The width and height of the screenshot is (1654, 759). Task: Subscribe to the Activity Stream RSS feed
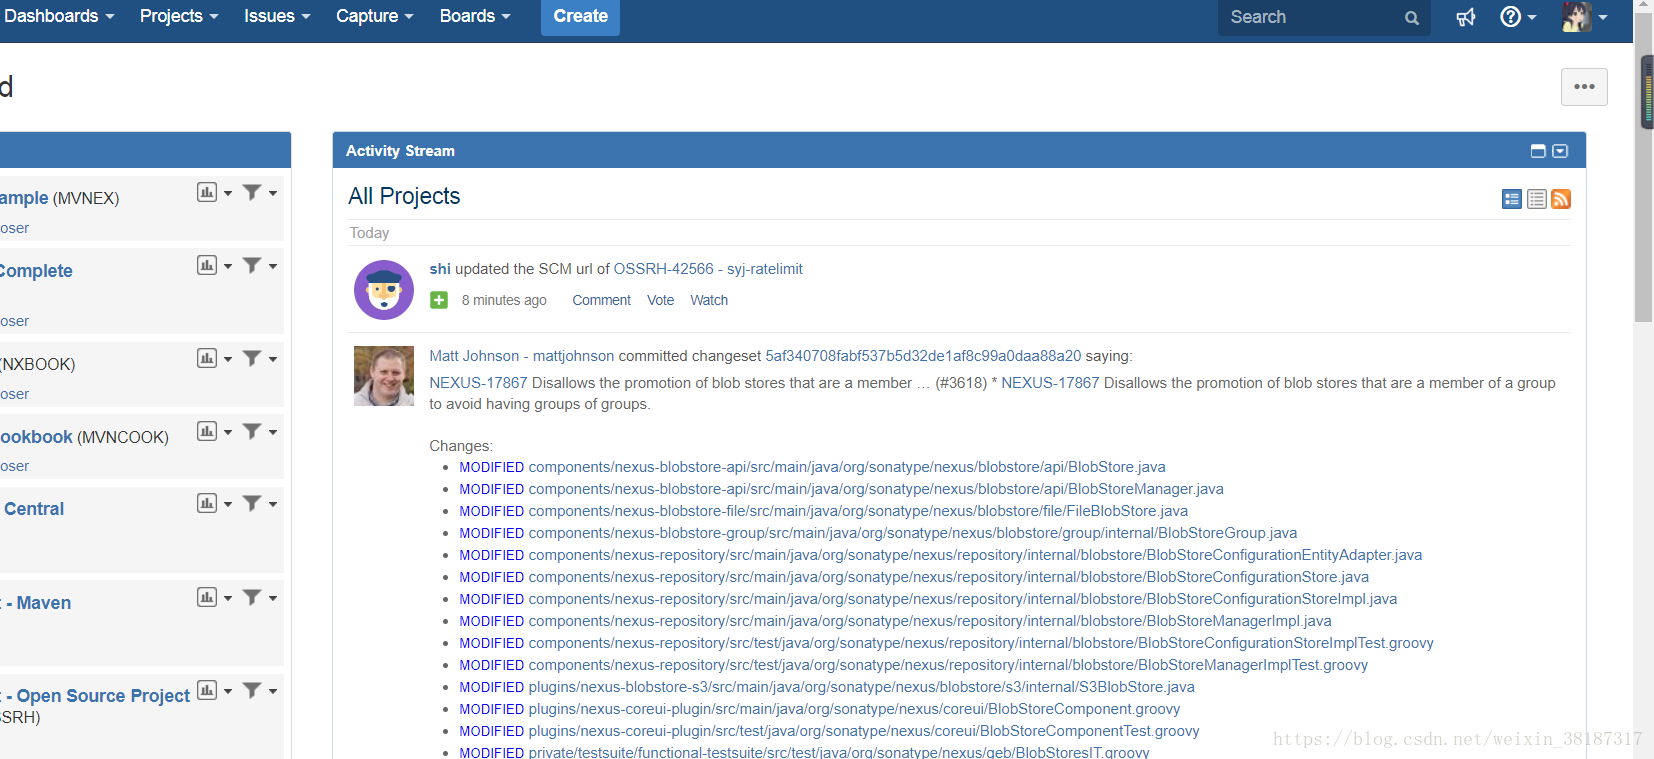point(1561,199)
